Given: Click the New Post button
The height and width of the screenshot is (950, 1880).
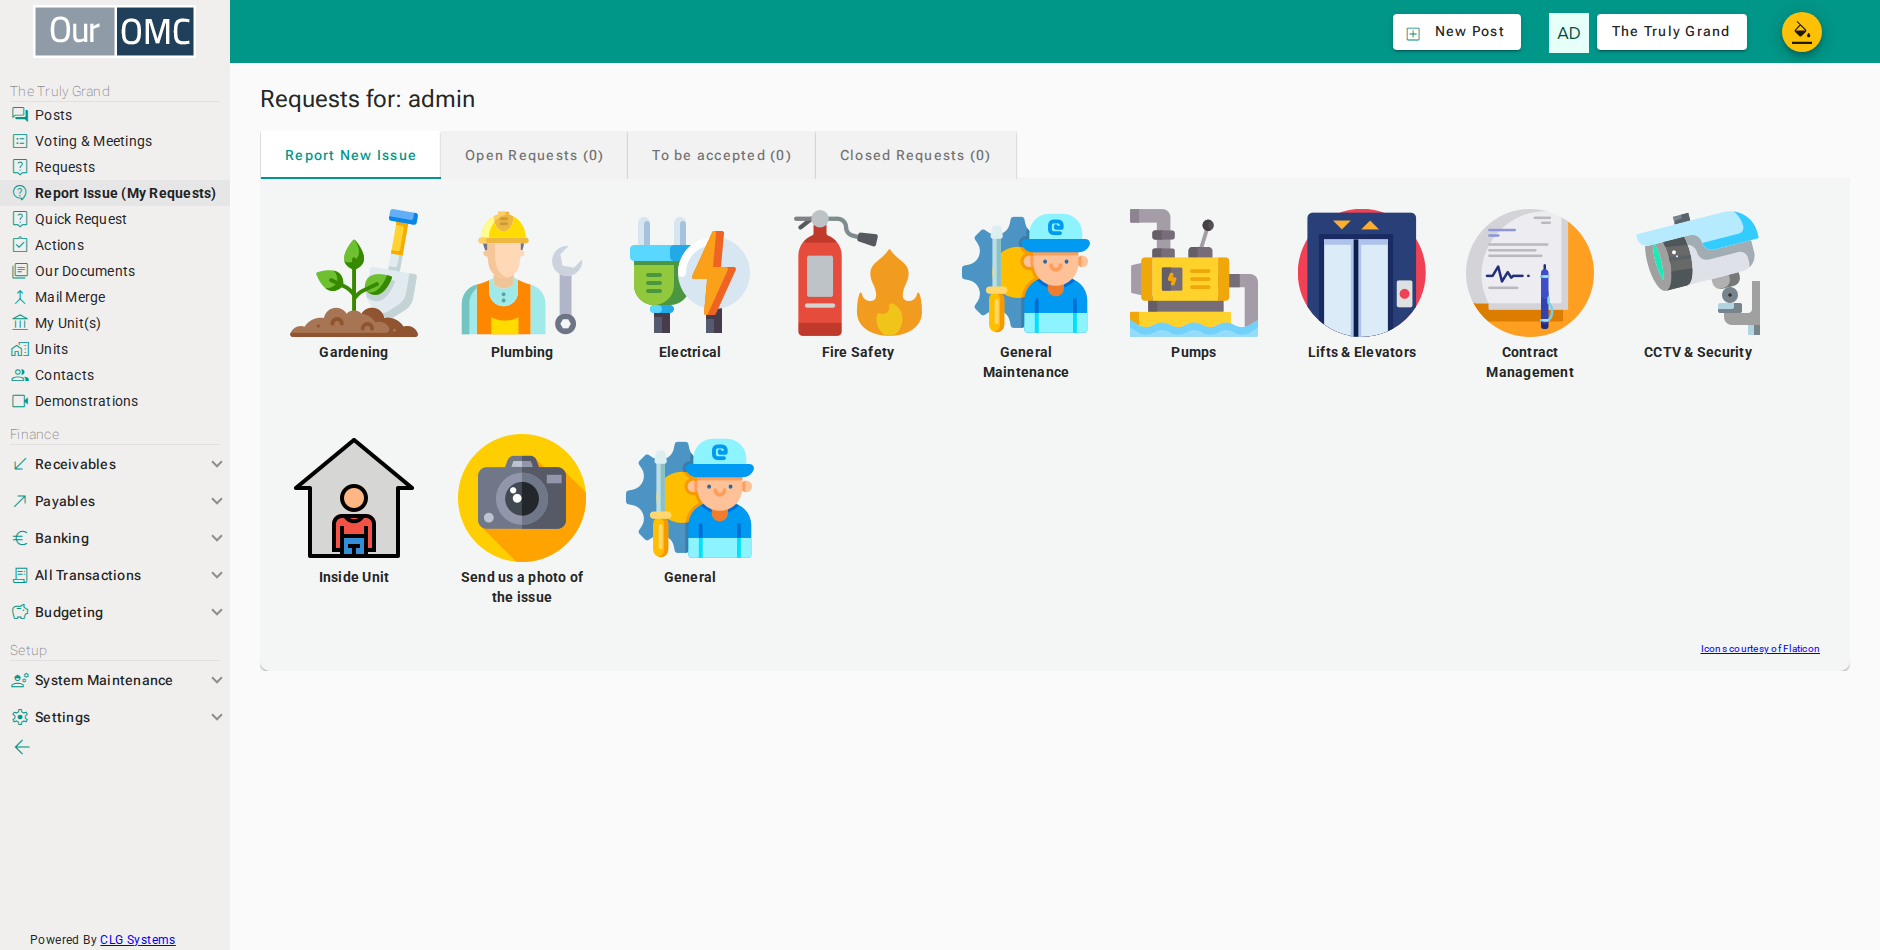Looking at the screenshot, I should [1457, 32].
